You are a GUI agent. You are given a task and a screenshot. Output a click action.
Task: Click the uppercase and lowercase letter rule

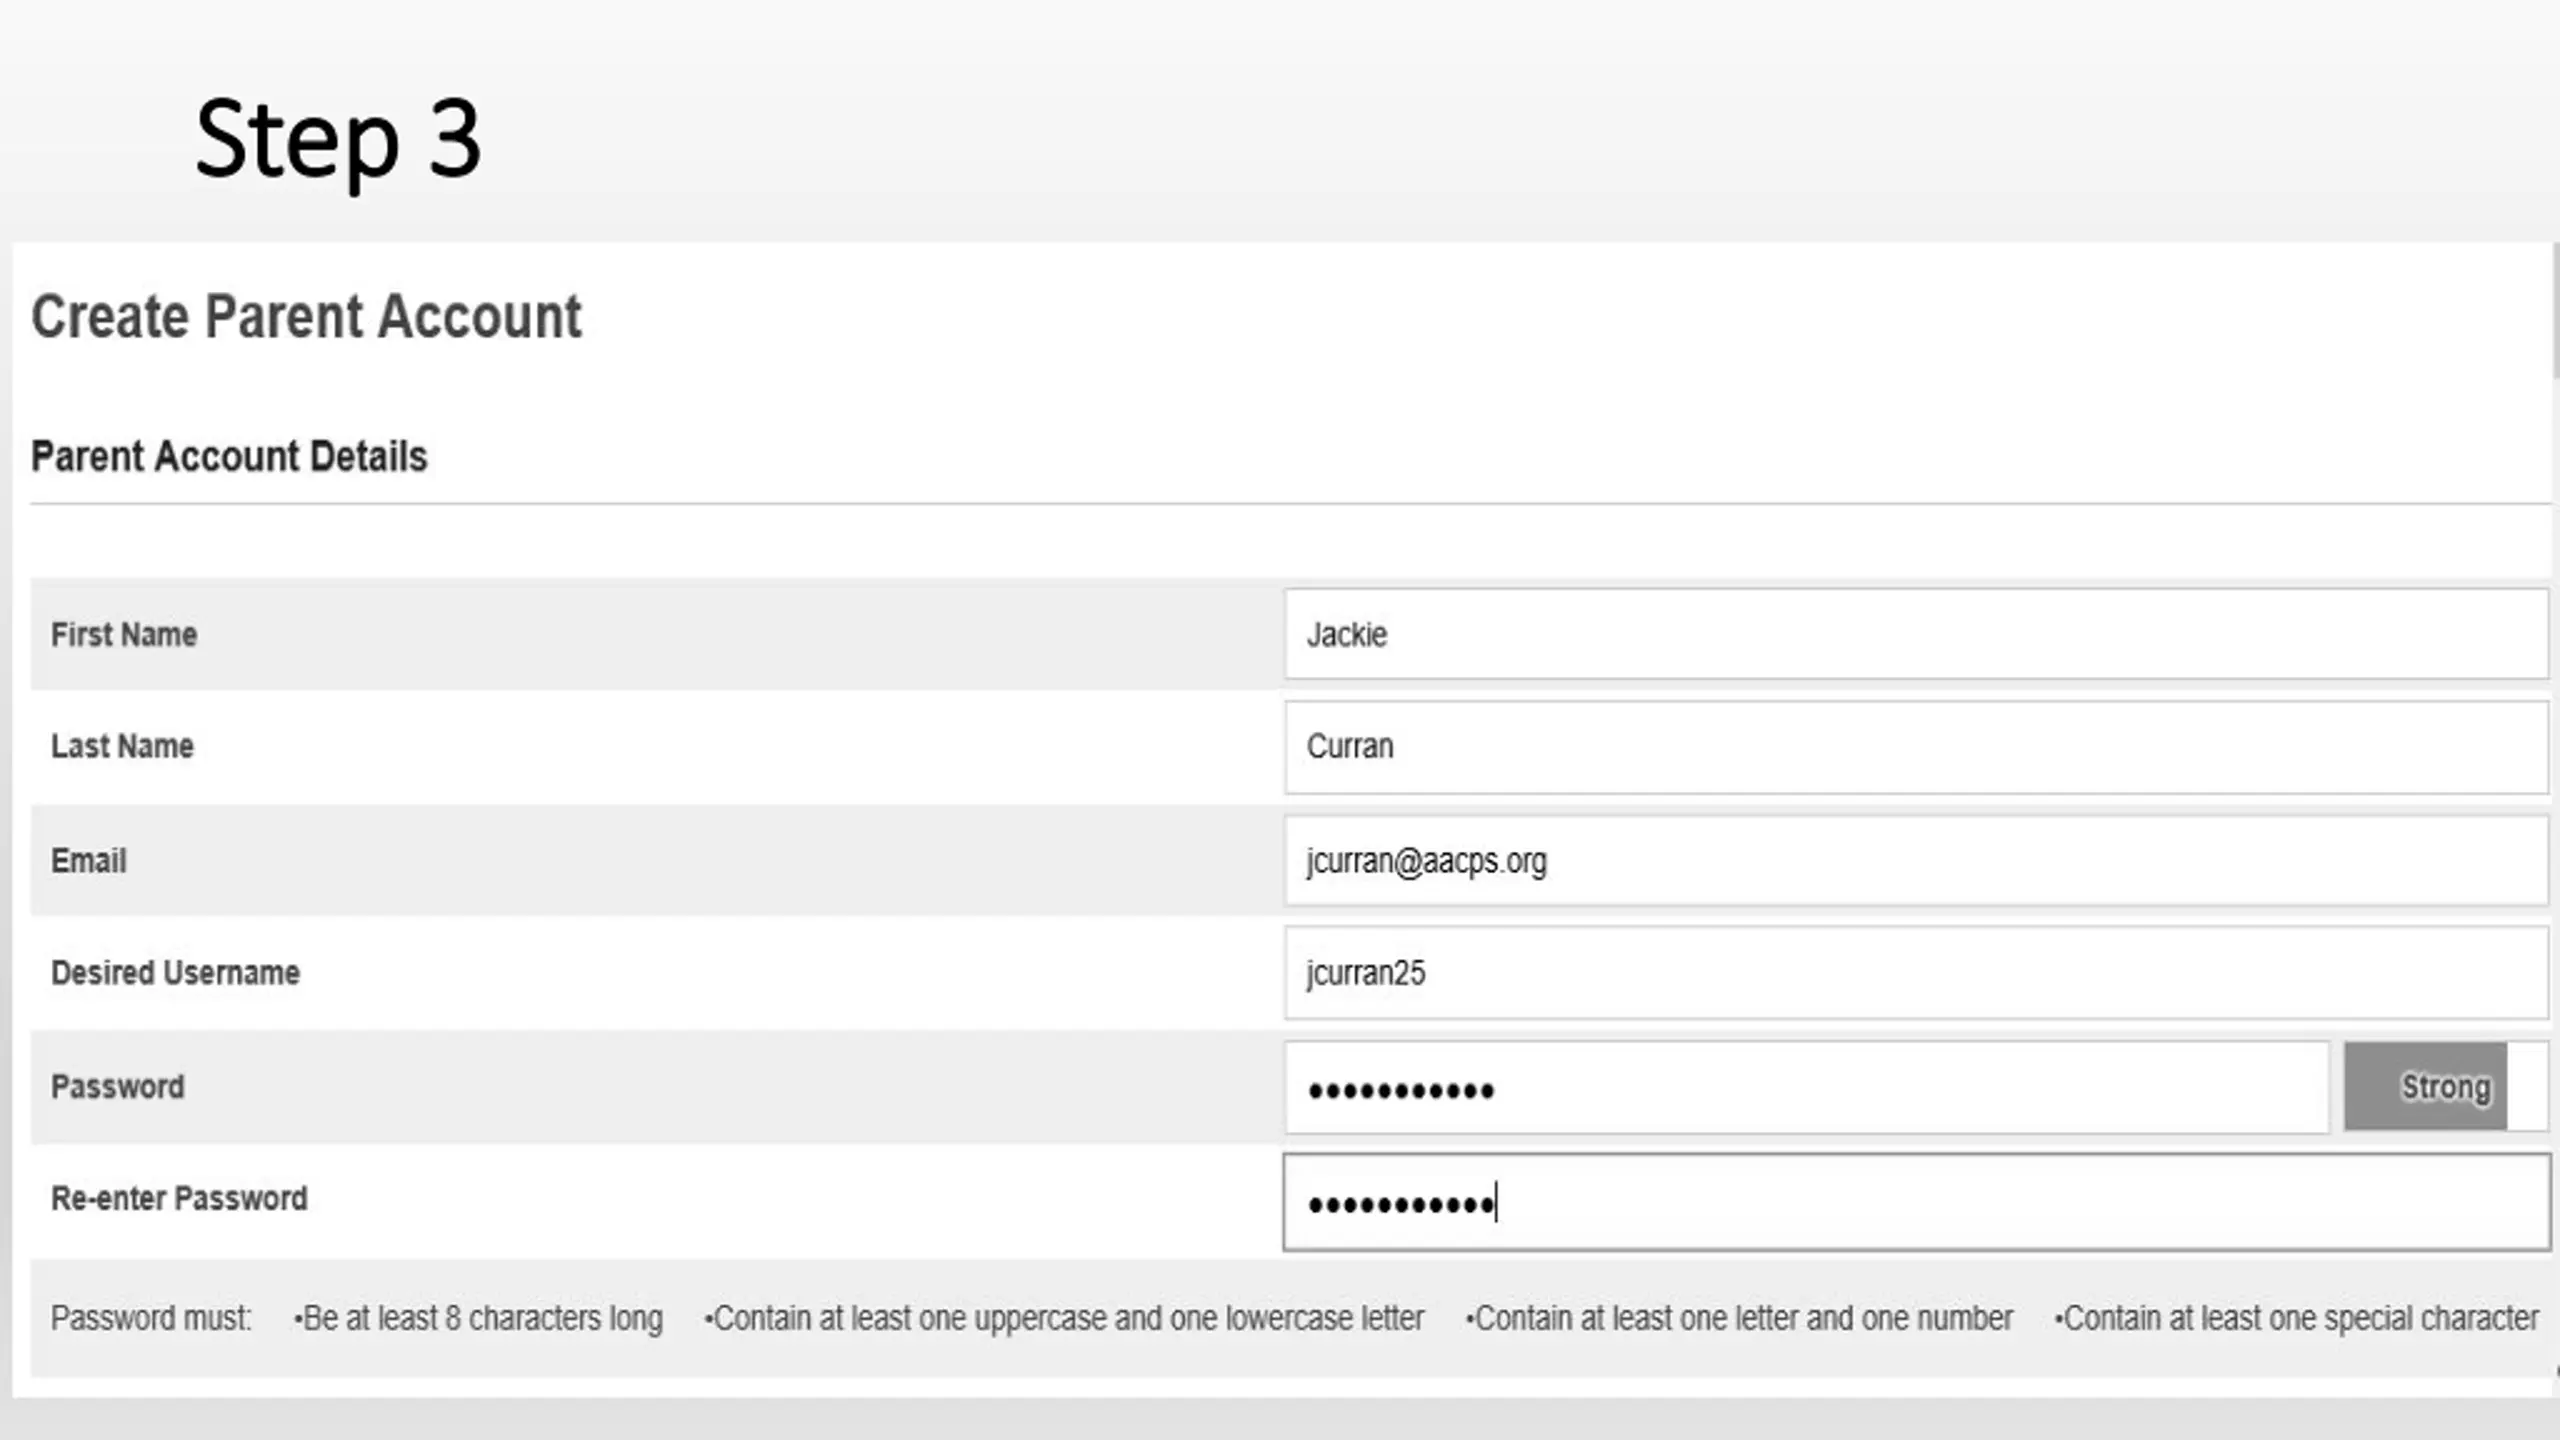(1064, 1318)
